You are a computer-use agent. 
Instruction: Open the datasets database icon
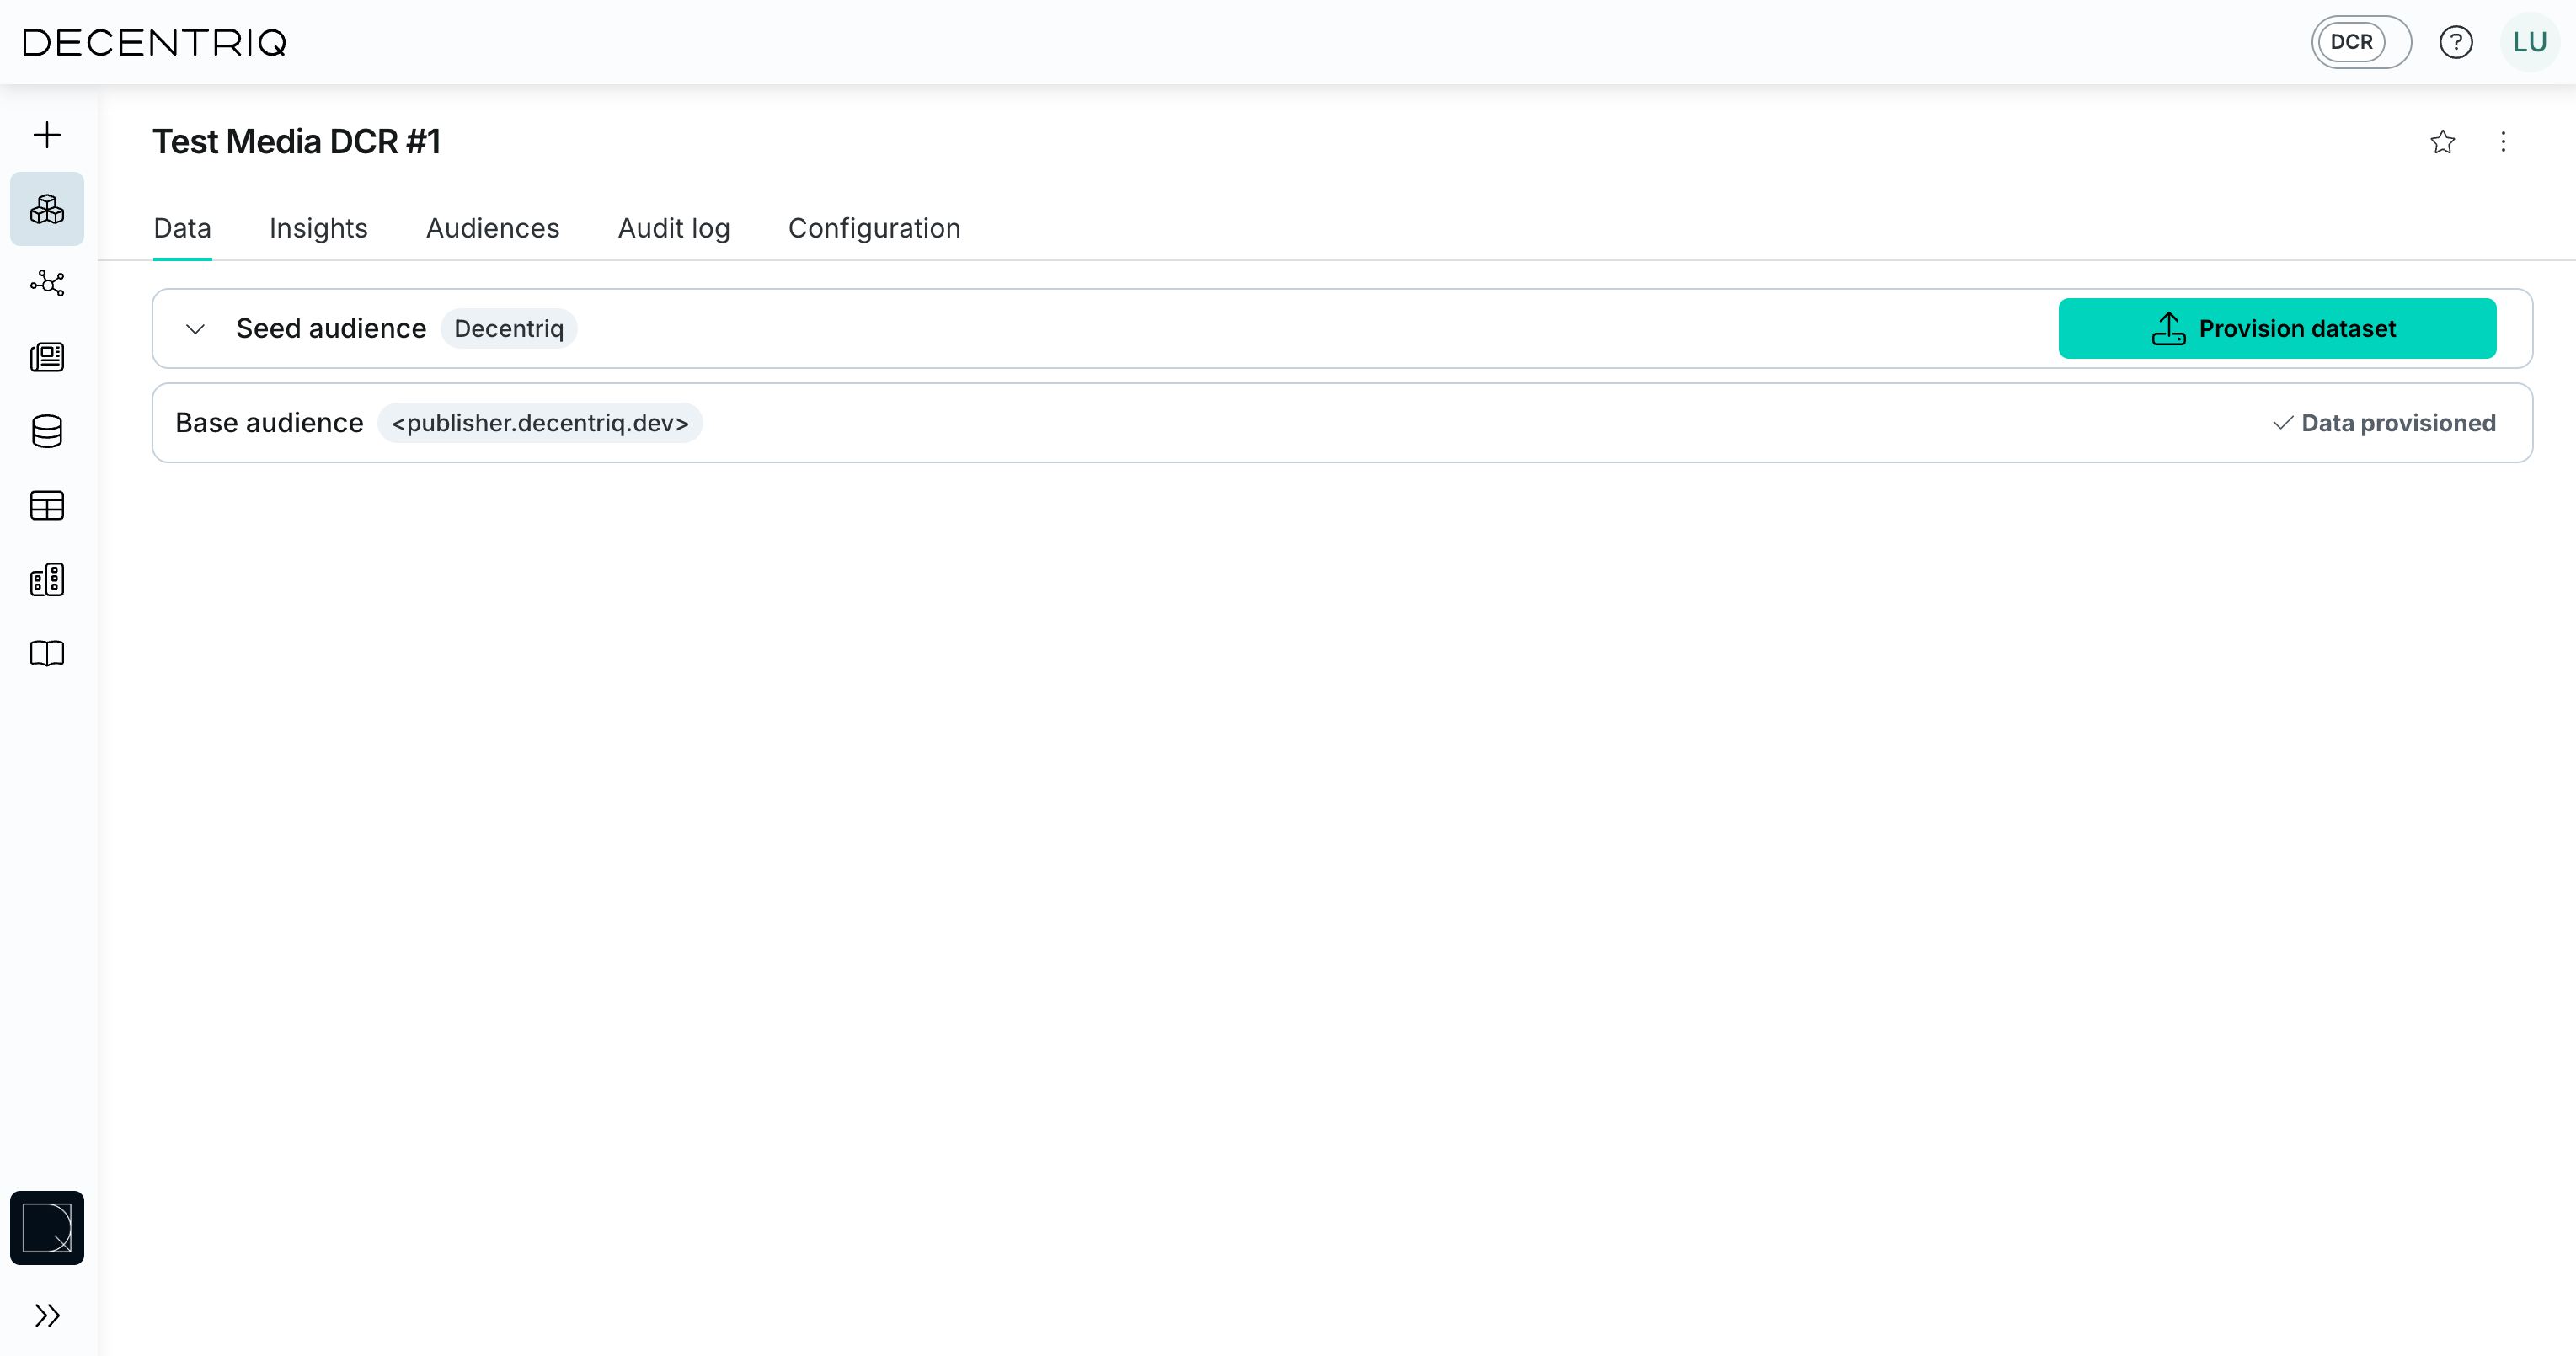[47, 431]
